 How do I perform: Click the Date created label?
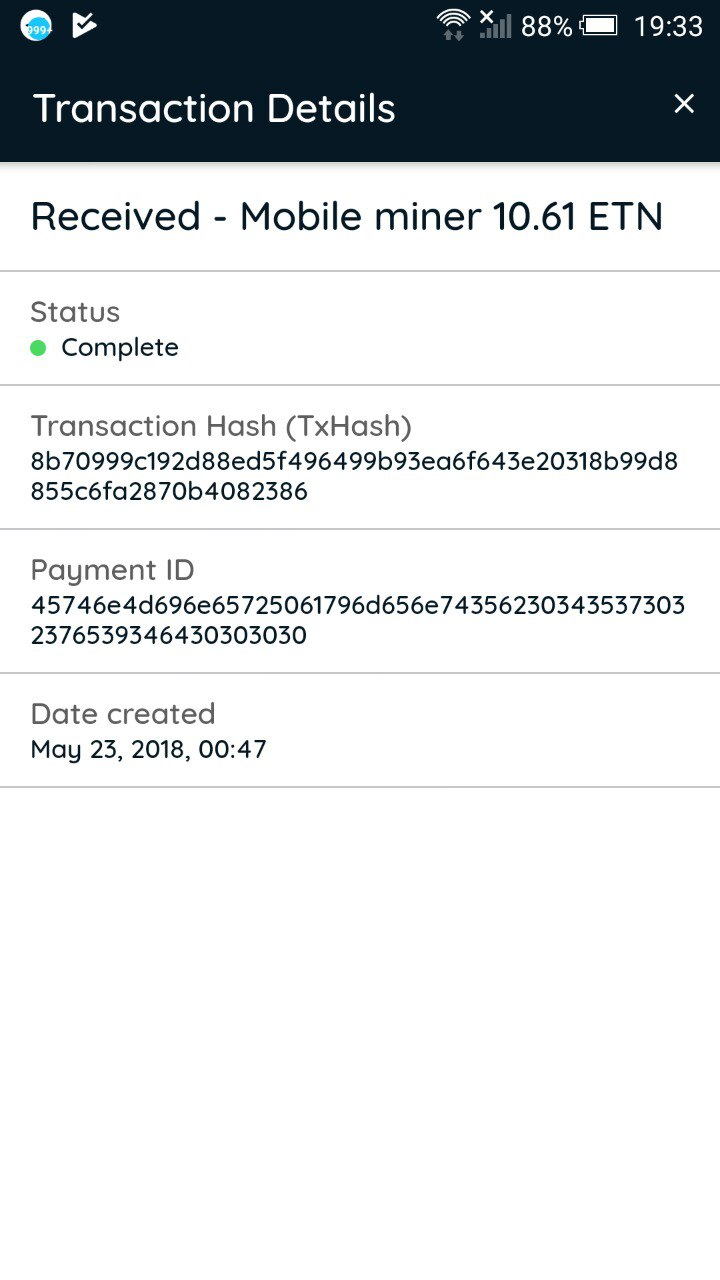[x=123, y=714]
